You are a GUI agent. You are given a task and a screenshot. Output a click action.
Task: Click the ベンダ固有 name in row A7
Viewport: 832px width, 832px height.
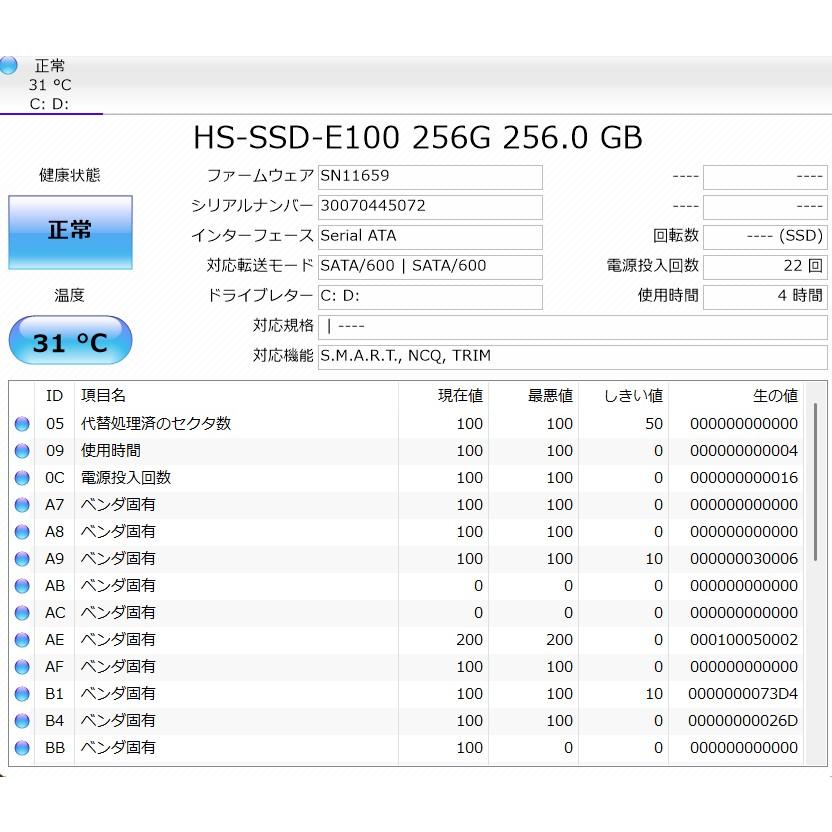pos(118,505)
